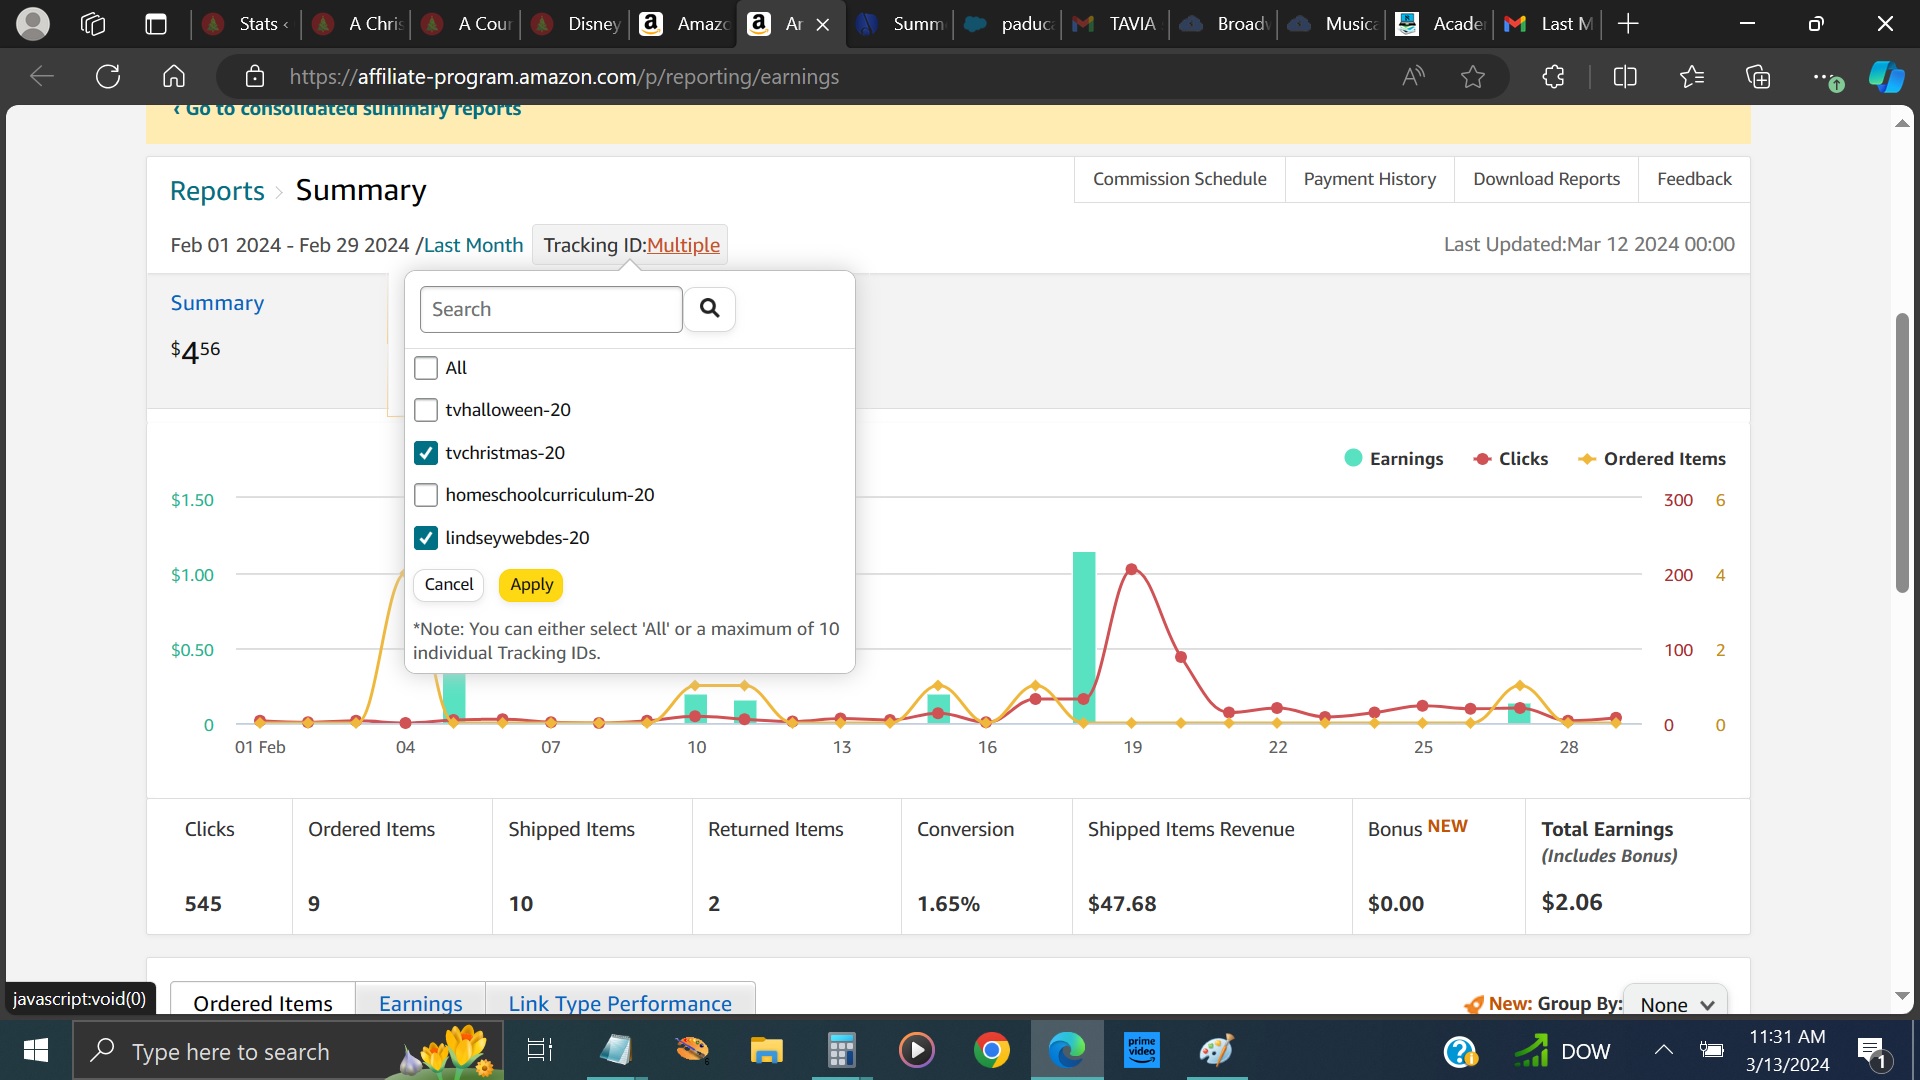This screenshot has width=1920, height=1080.
Task: Open Prime Video from the taskbar
Action: (1141, 1050)
